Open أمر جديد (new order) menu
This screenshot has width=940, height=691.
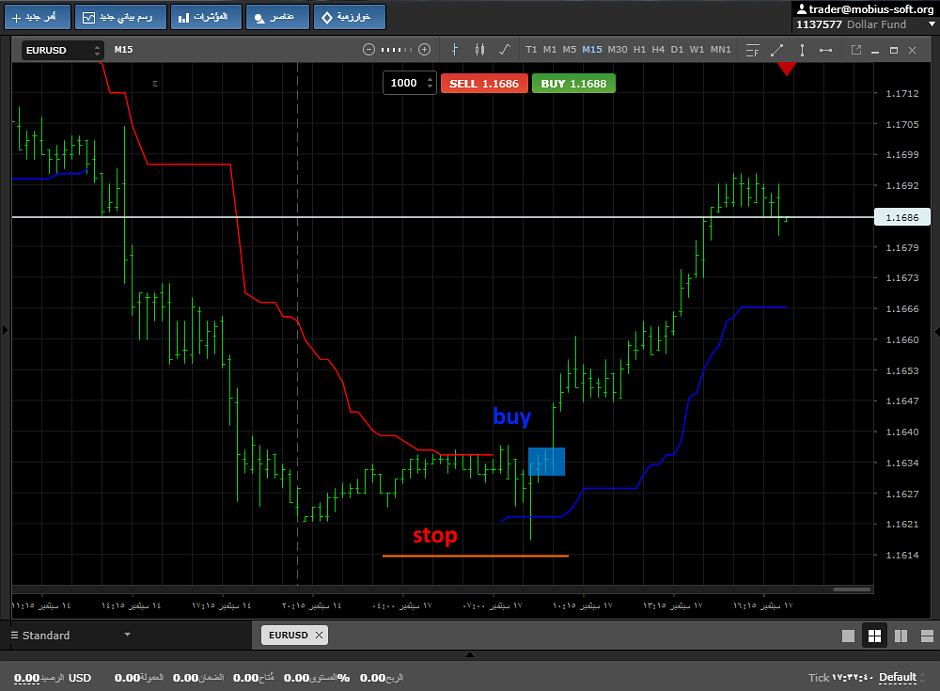tap(38, 17)
